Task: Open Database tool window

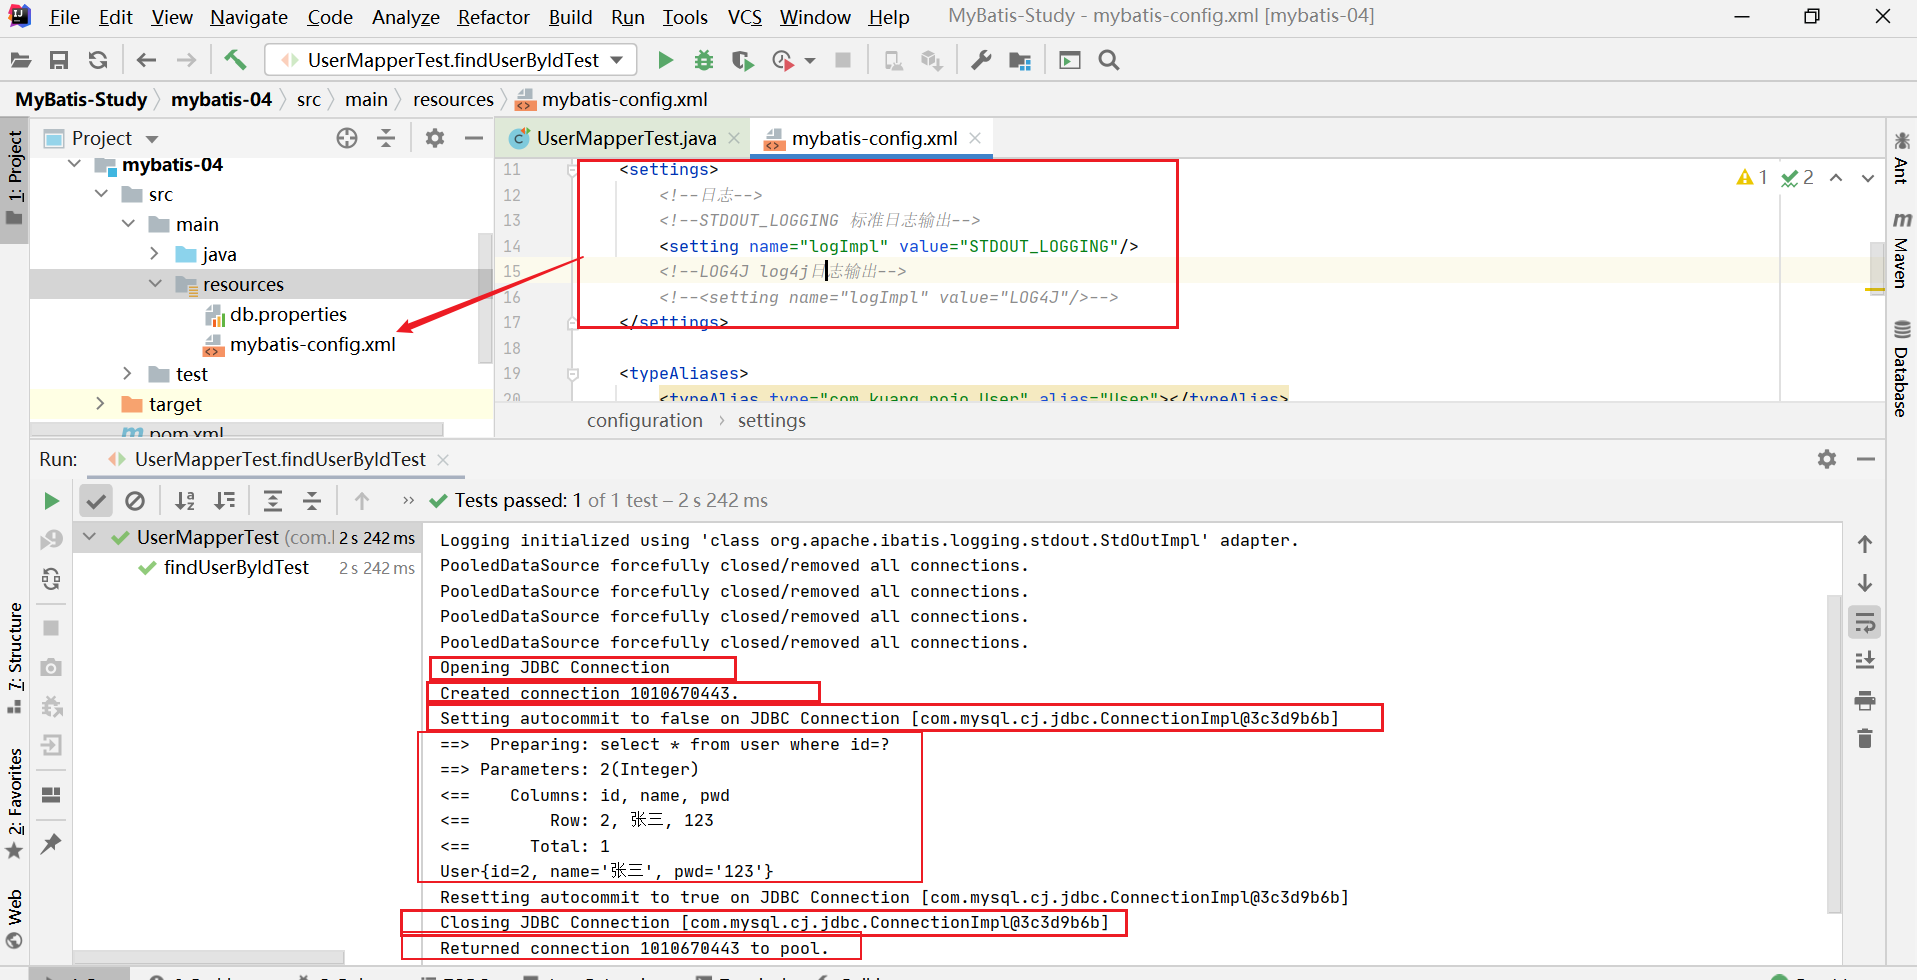Action: click(x=1902, y=368)
